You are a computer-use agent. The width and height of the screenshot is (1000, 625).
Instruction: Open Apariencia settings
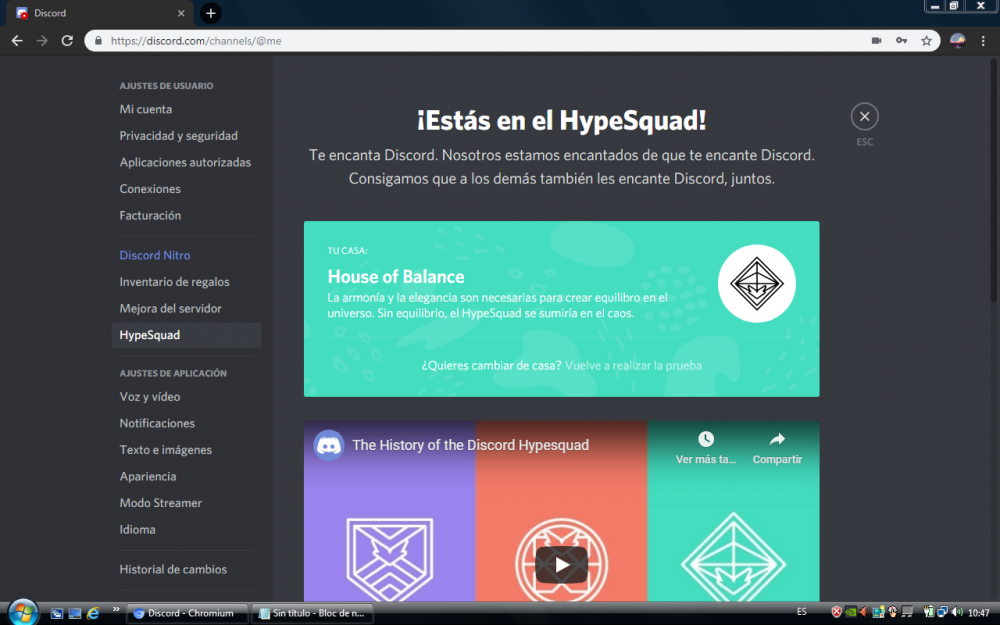point(148,476)
